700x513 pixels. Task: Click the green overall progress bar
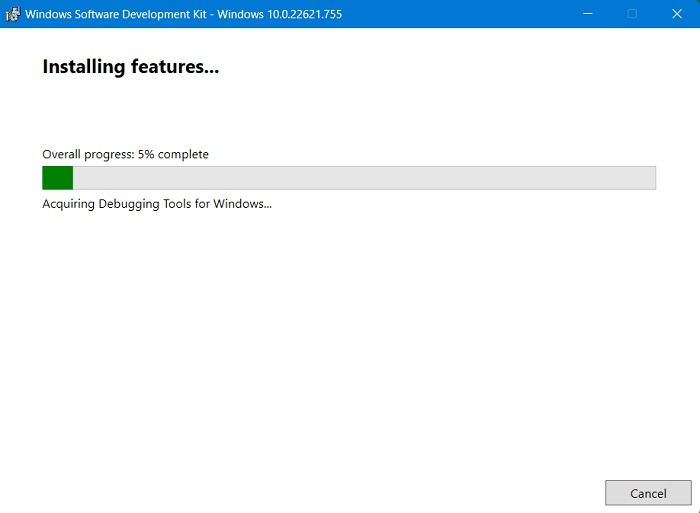point(349,178)
